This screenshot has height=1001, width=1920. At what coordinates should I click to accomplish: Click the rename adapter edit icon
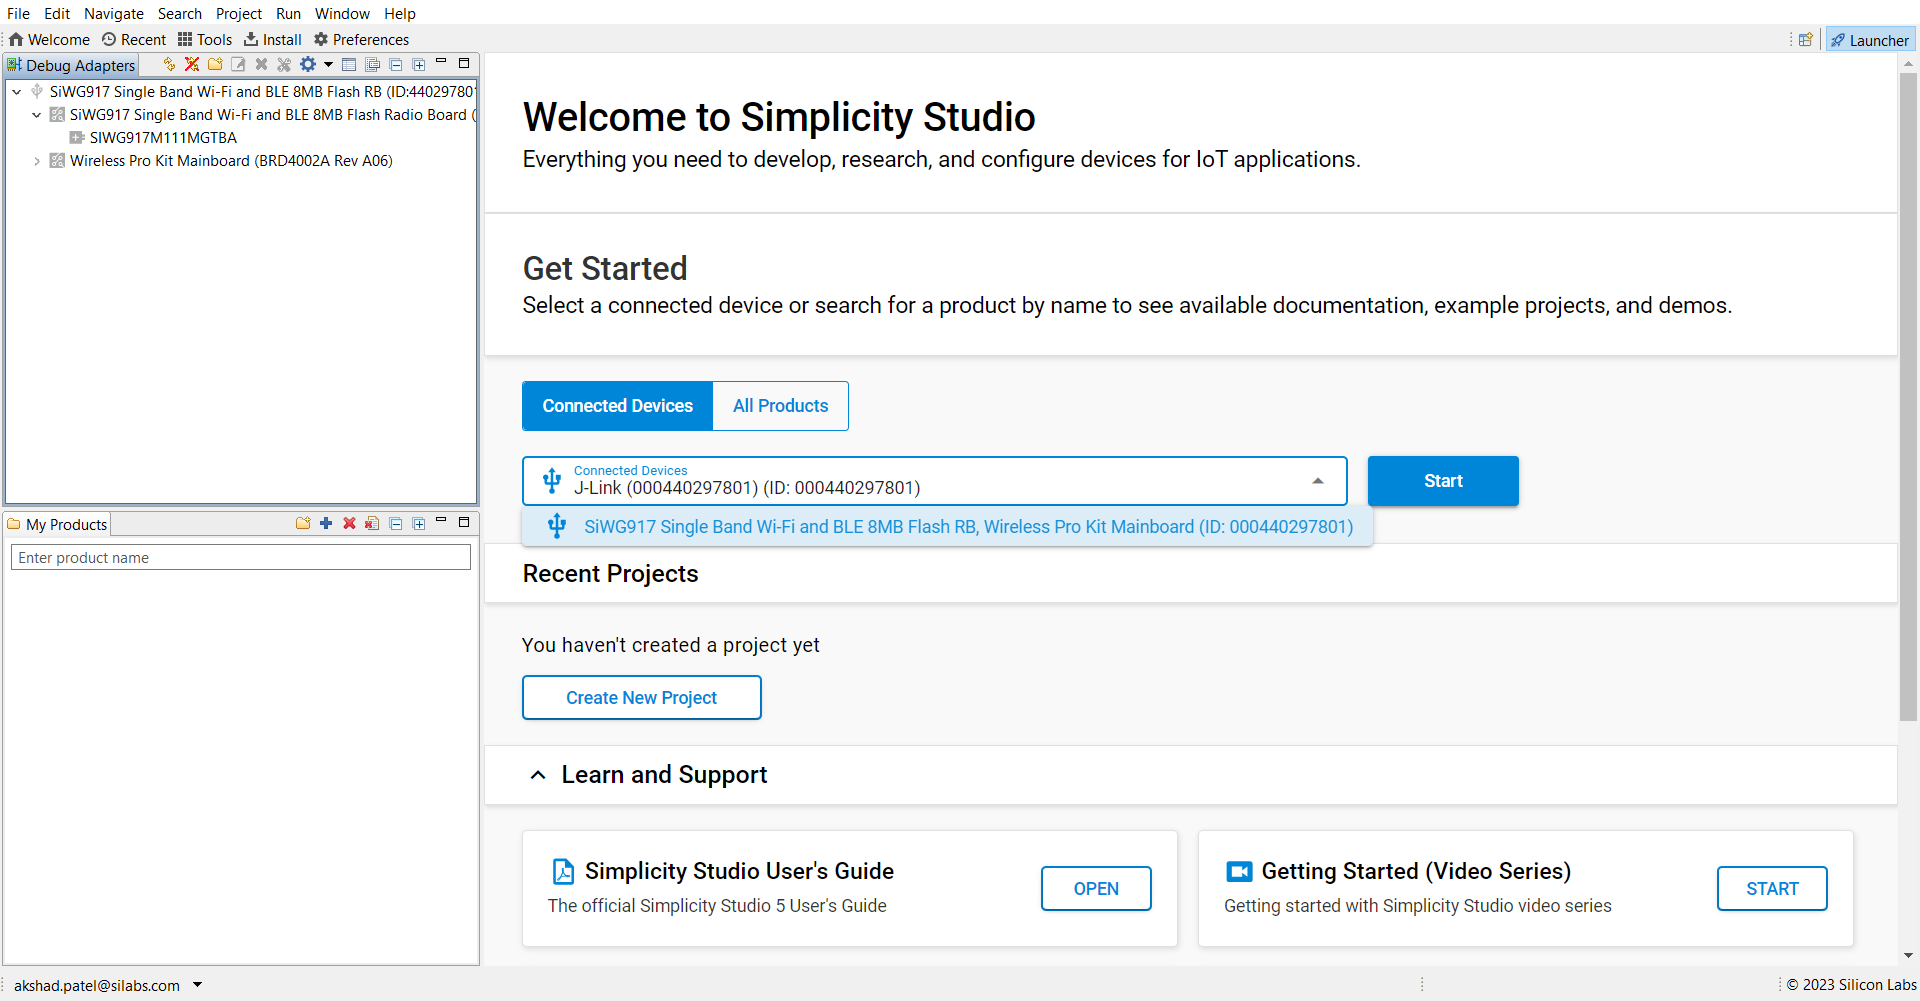click(238, 64)
